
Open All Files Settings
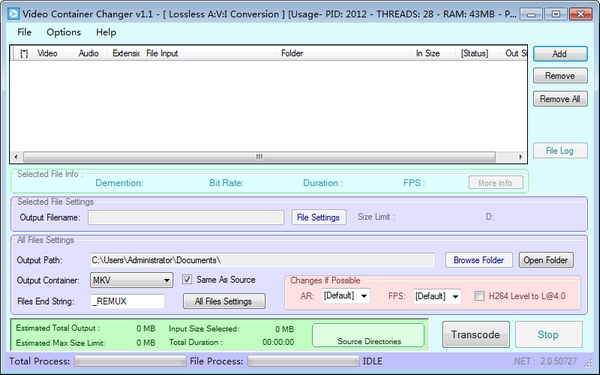click(224, 301)
